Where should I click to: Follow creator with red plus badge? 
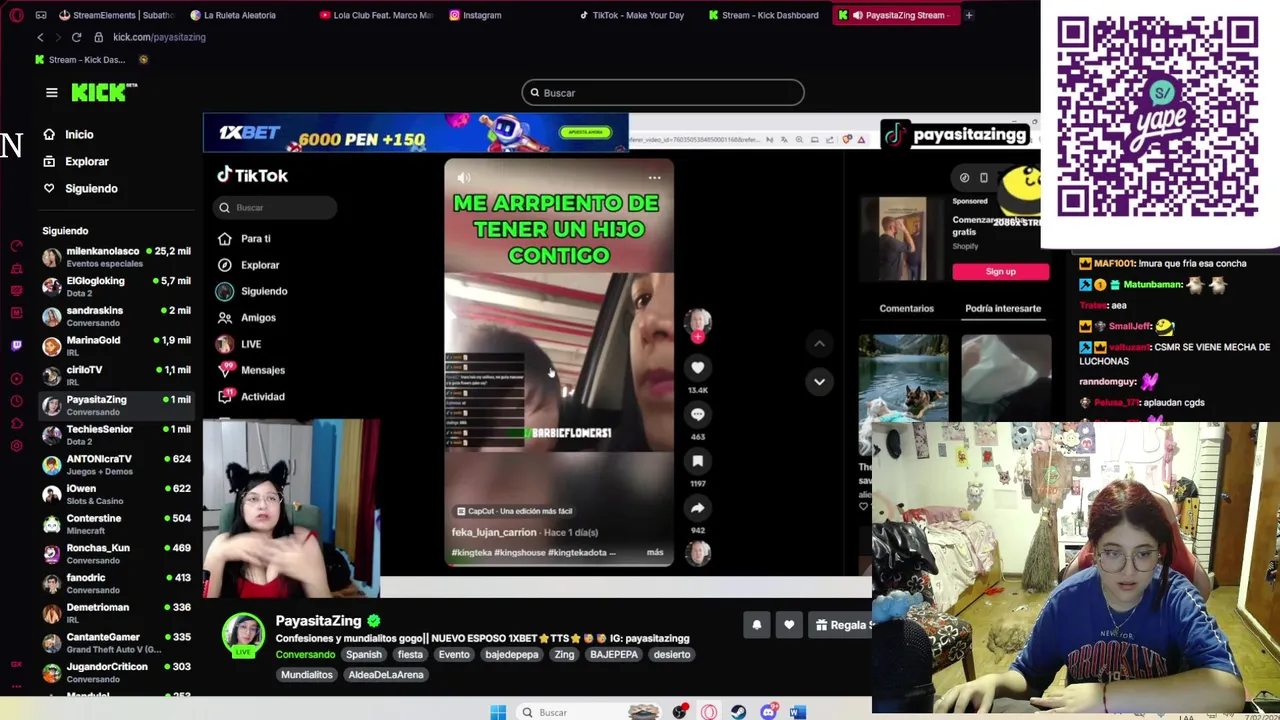698,337
